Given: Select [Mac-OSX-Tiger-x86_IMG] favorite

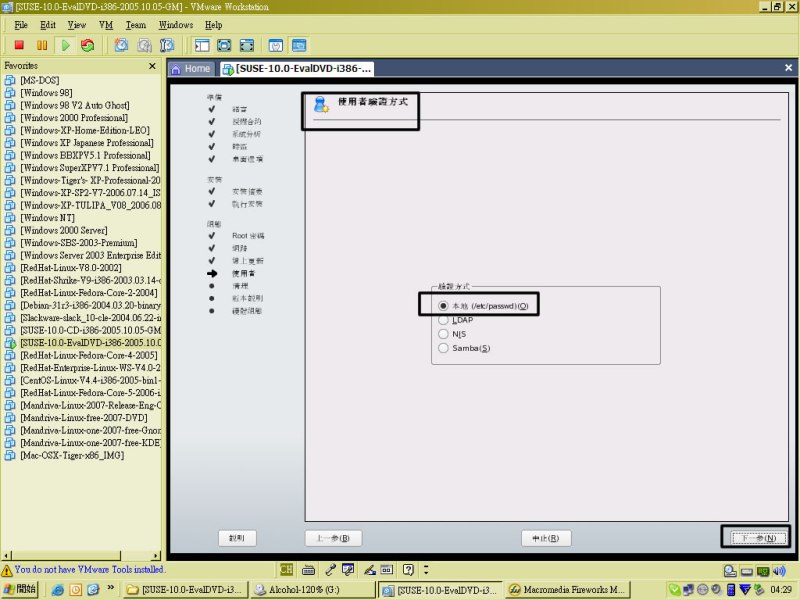Looking at the screenshot, I should pos(72,455).
